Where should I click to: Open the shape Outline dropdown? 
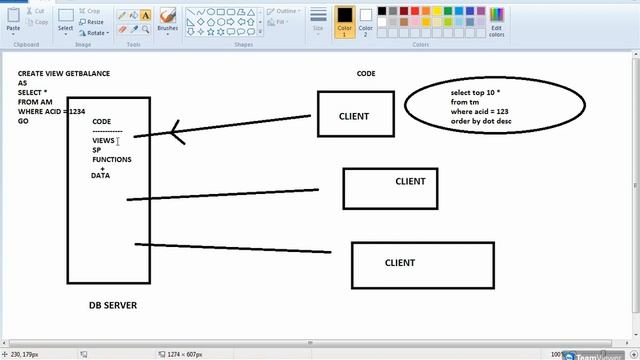(284, 11)
